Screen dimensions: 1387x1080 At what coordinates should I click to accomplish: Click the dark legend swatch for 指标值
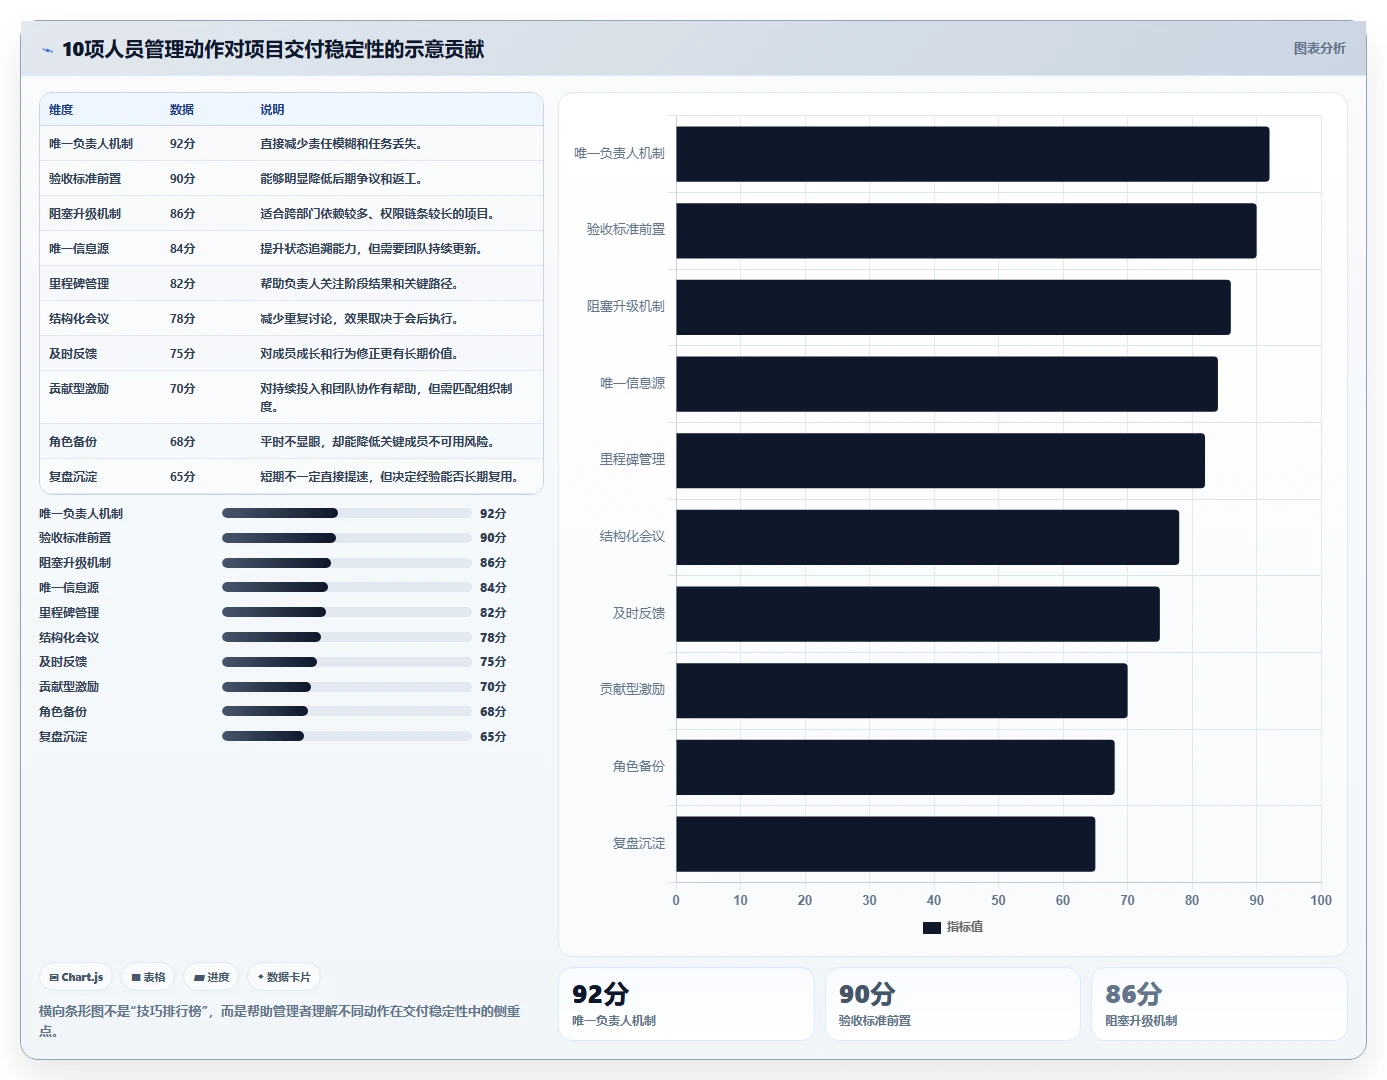point(932,927)
